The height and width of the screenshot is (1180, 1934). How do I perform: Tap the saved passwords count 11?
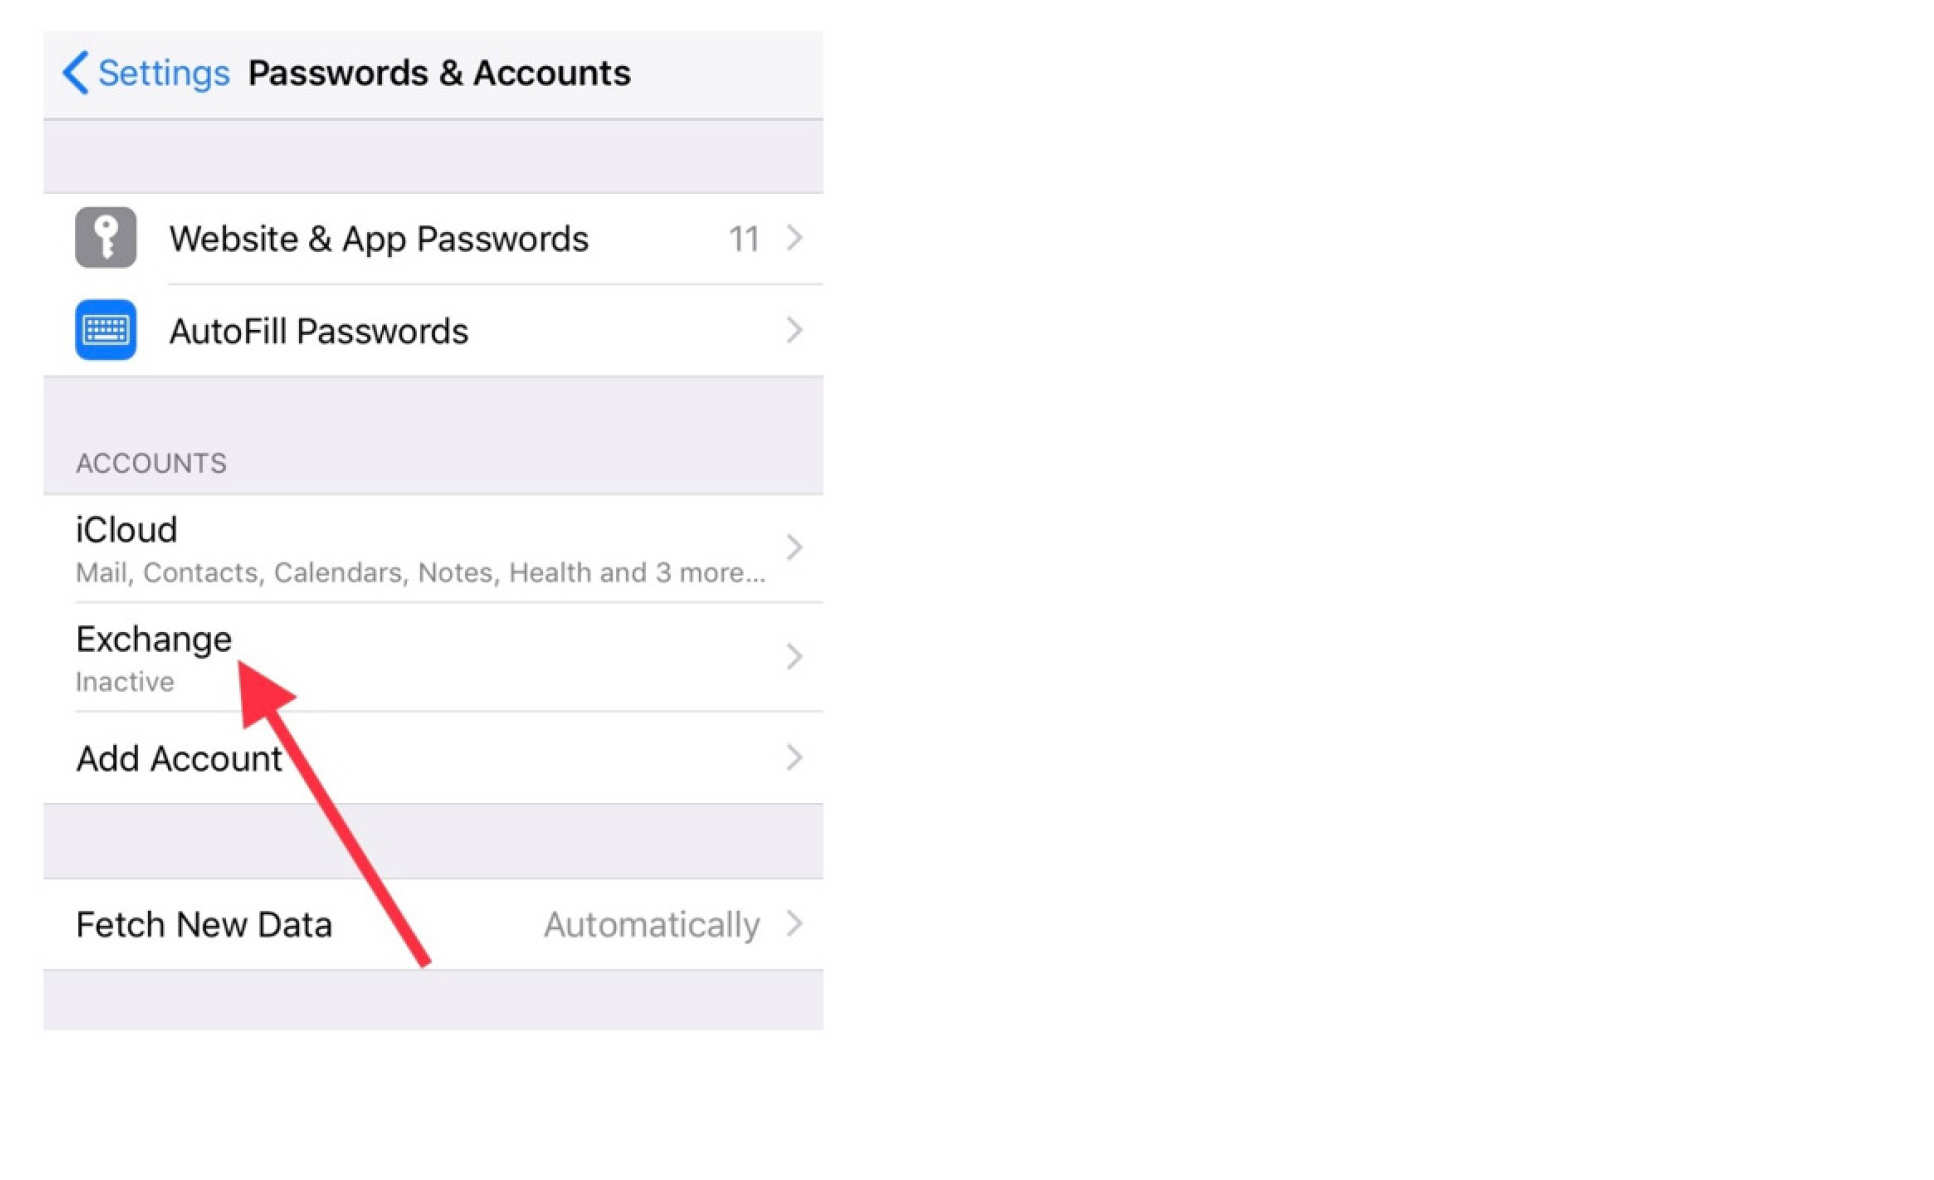[x=743, y=239]
